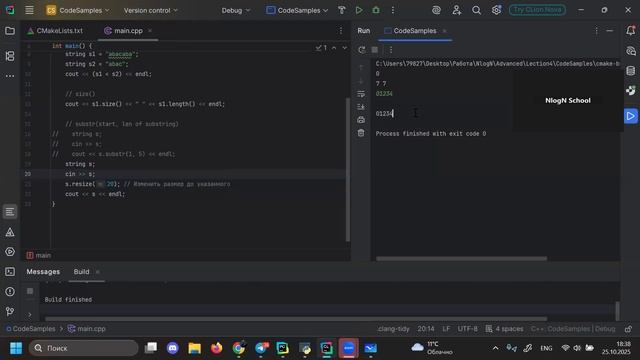
Task: Click line and column 20:14 indicator
Action: [426, 329]
